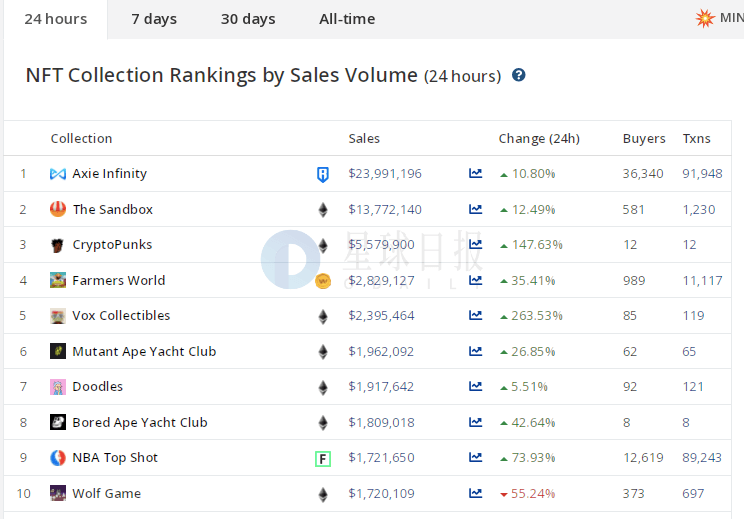744x519 pixels.
Task: Select the All-time tab
Action: 347,19
